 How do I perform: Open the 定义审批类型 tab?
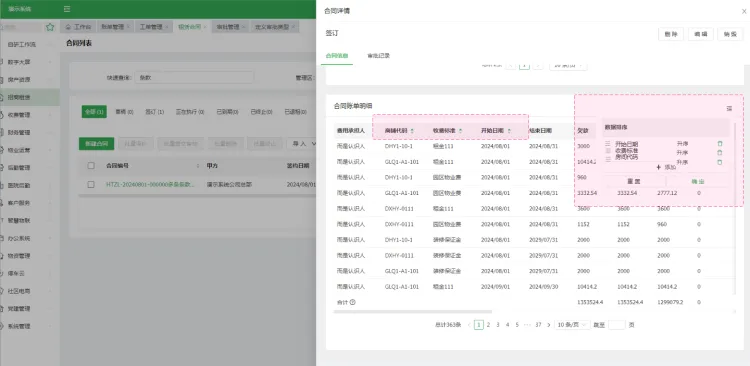[275, 27]
